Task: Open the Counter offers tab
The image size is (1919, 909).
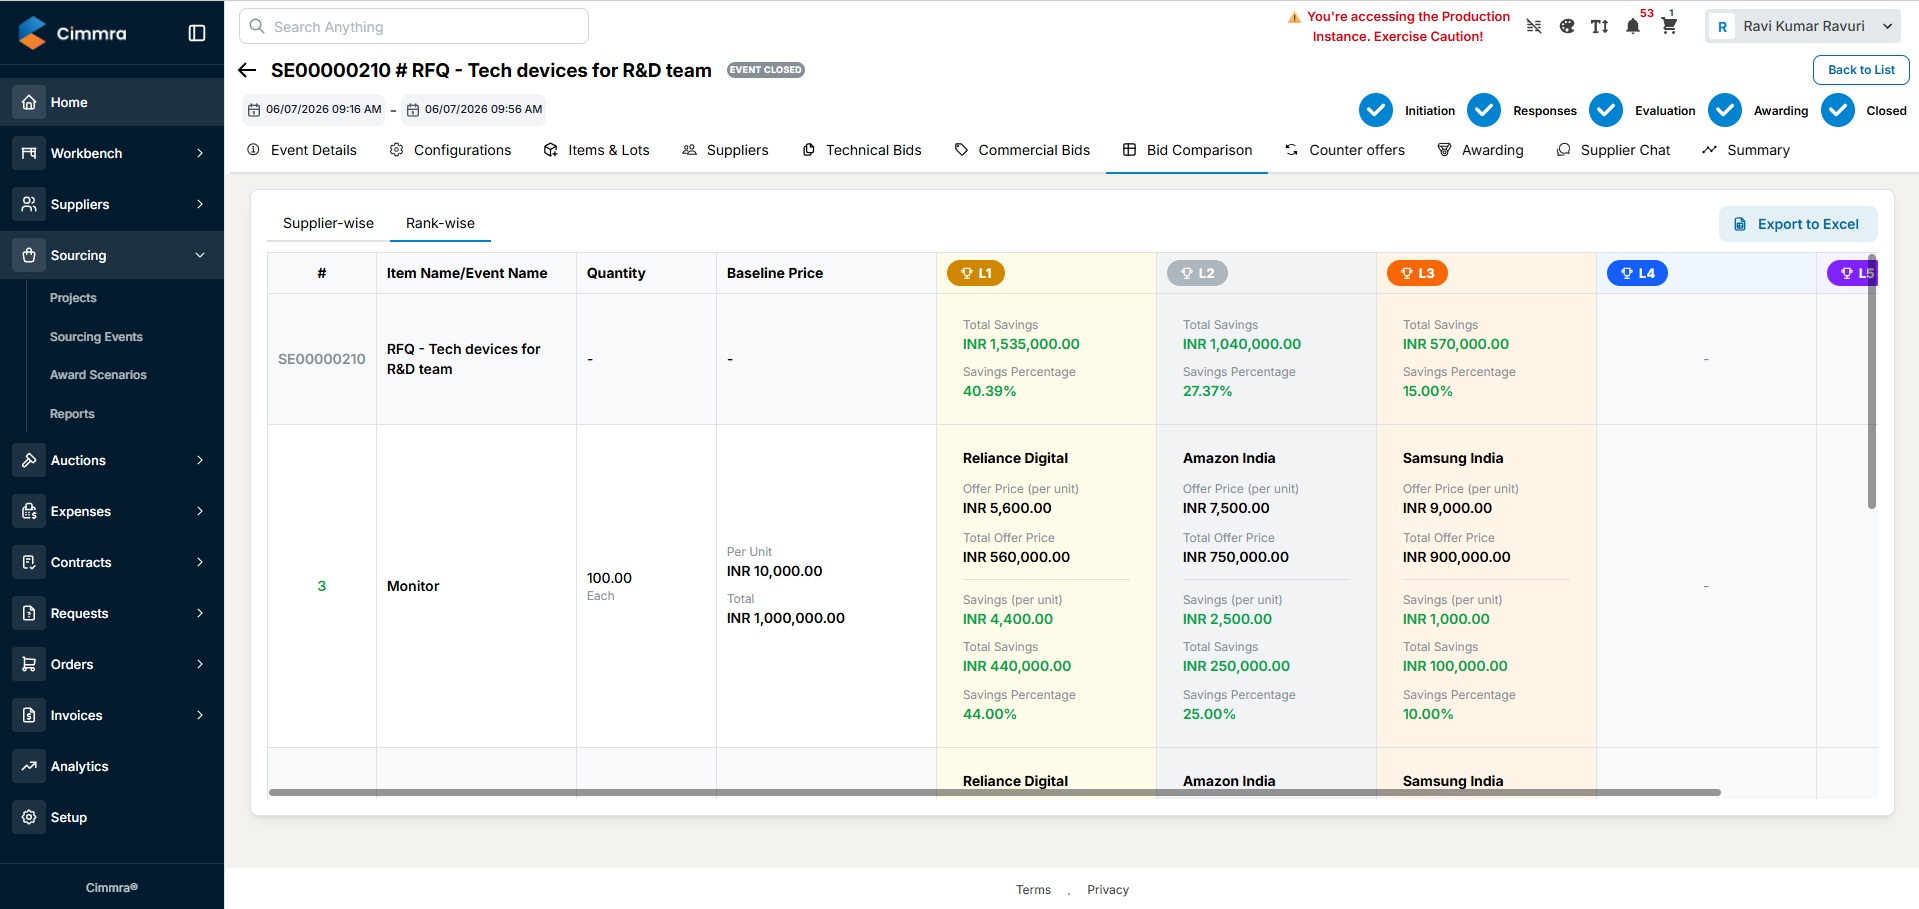Action: (x=1345, y=150)
